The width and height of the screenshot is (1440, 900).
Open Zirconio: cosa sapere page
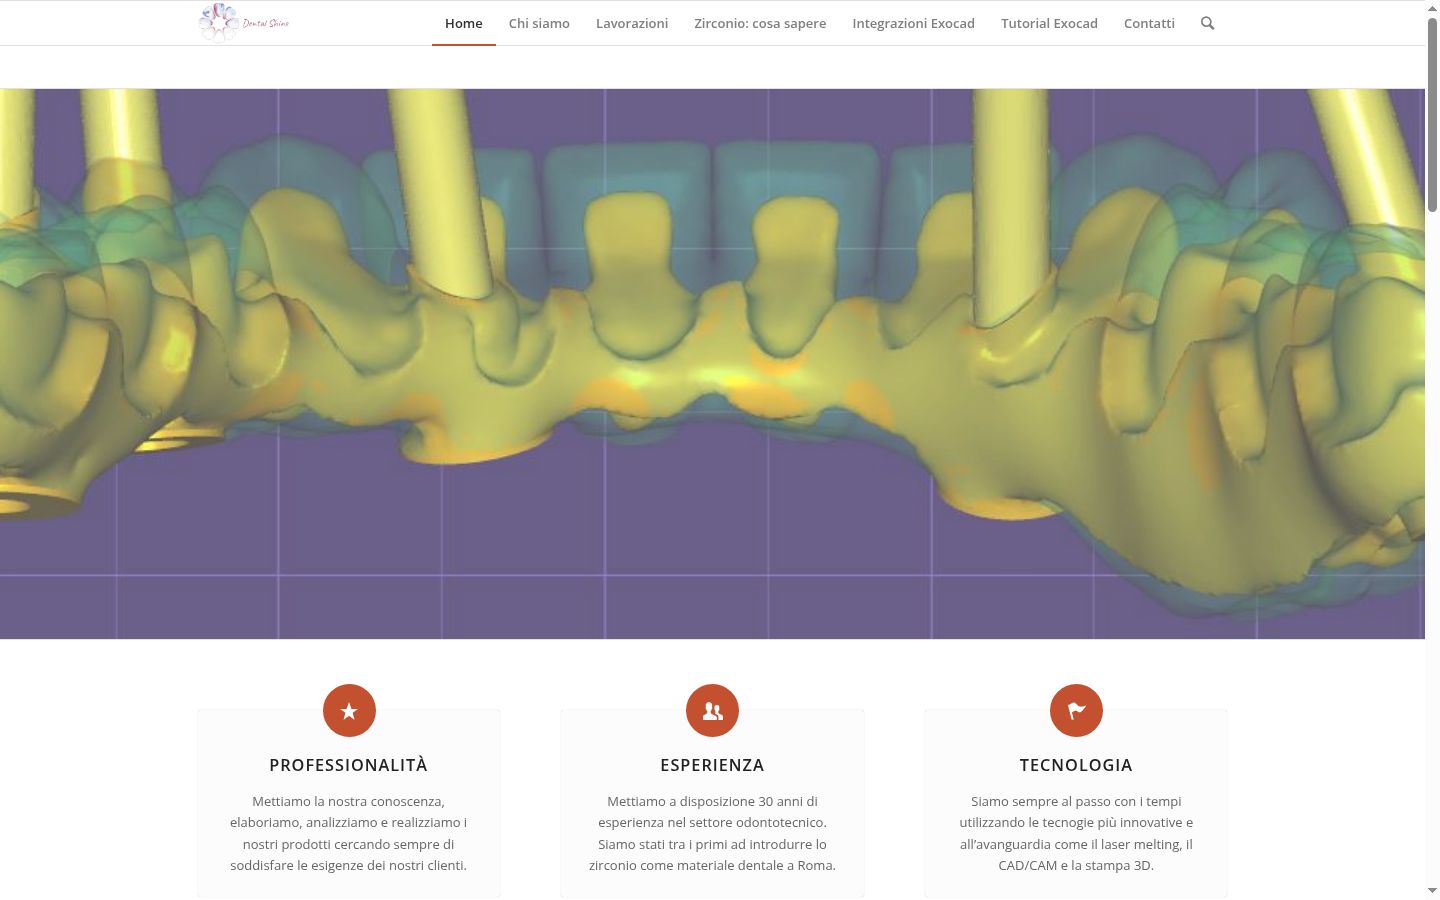pos(760,23)
